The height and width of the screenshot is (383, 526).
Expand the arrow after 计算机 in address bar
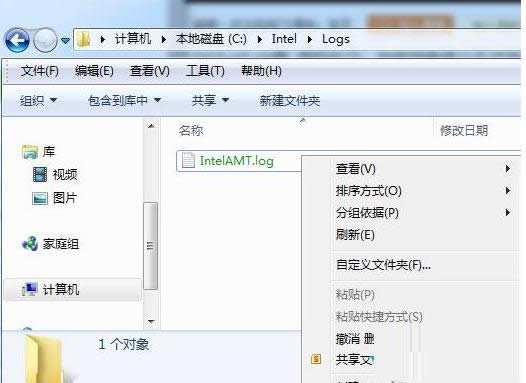pyautogui.click(x=163, y=40)
